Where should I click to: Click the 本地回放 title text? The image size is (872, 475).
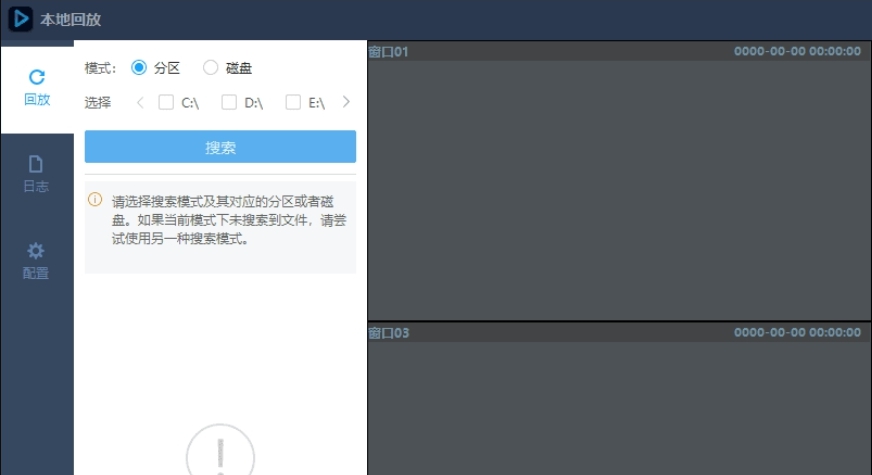coord(71,20)
